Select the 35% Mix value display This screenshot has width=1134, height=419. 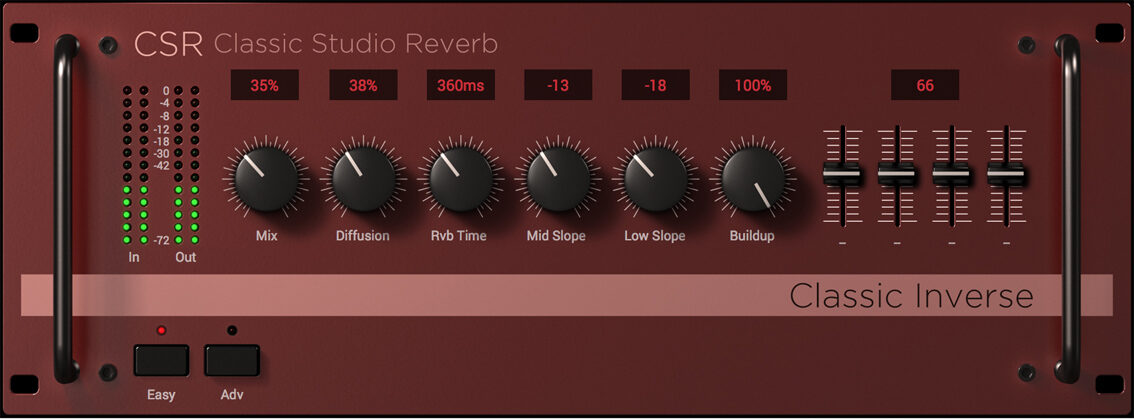[265, 85]
